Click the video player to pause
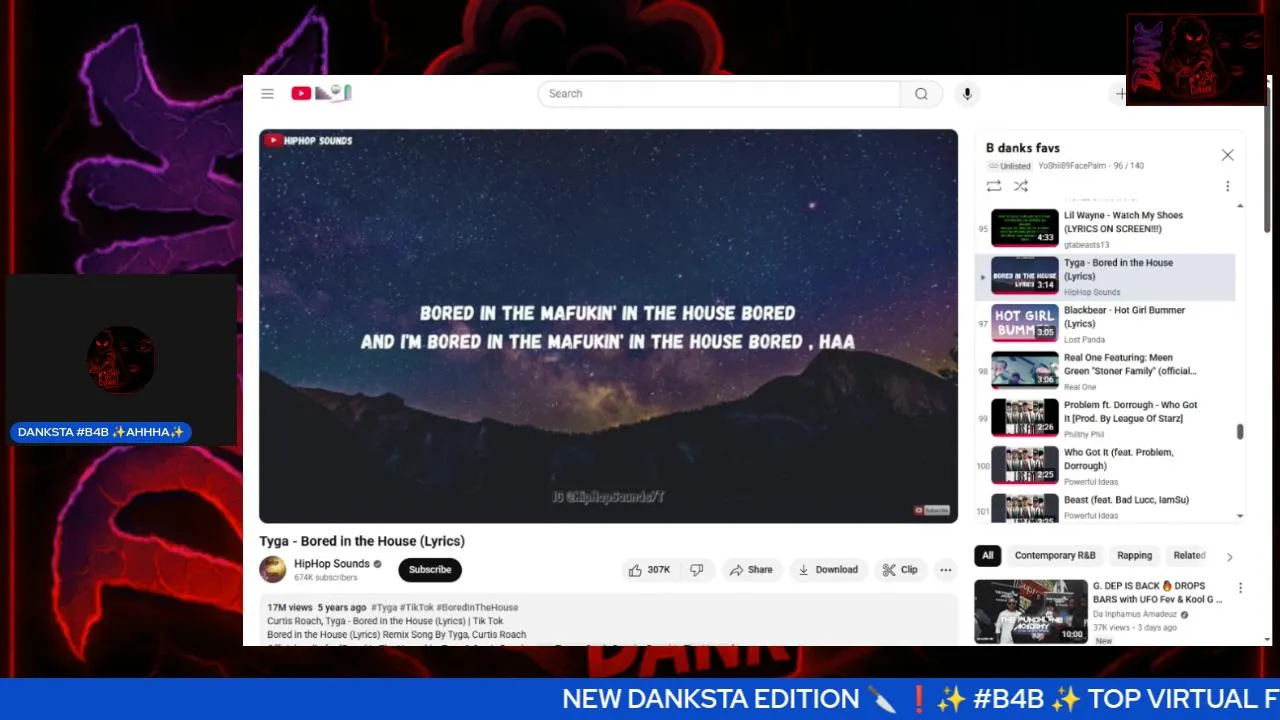The height and width of the screenshot is (720, 1280). tap(608, 326)
